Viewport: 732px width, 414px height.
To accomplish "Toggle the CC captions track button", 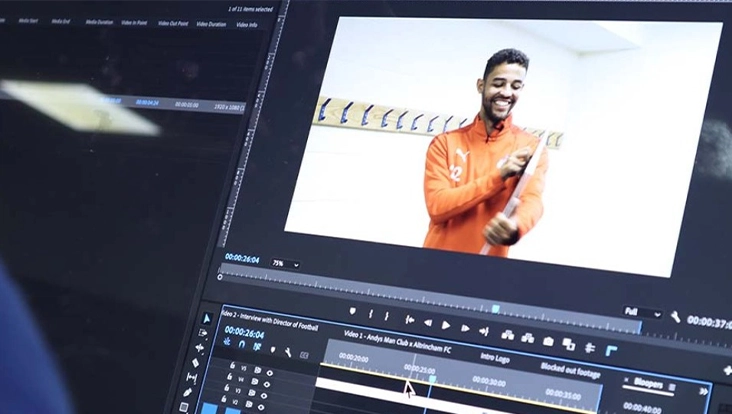I will [x=304, y=355].
